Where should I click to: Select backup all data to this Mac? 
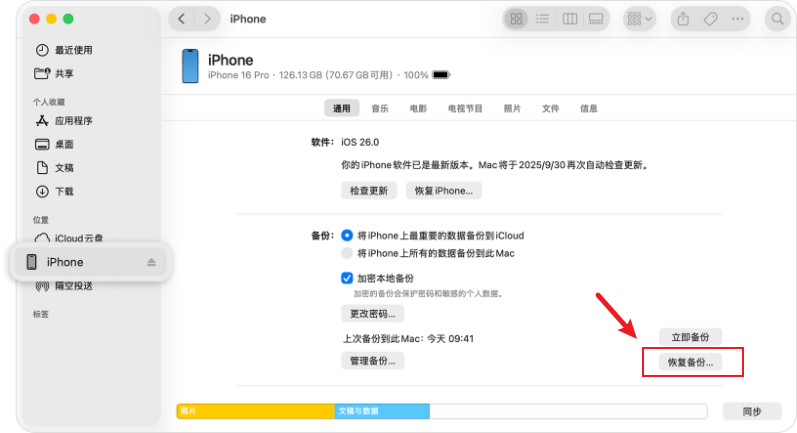[x=347, y=253]
